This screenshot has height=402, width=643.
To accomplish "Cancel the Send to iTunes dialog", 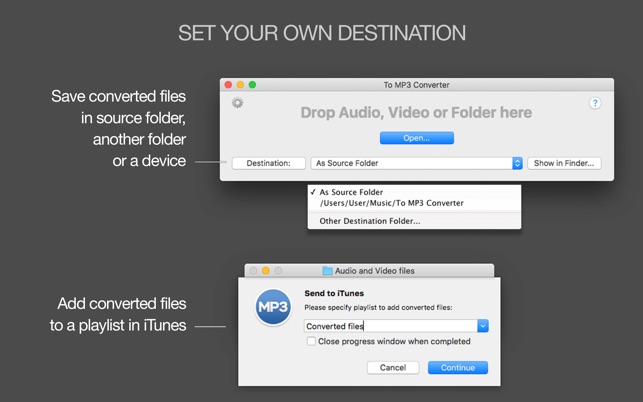I will (x=393, y=368).
